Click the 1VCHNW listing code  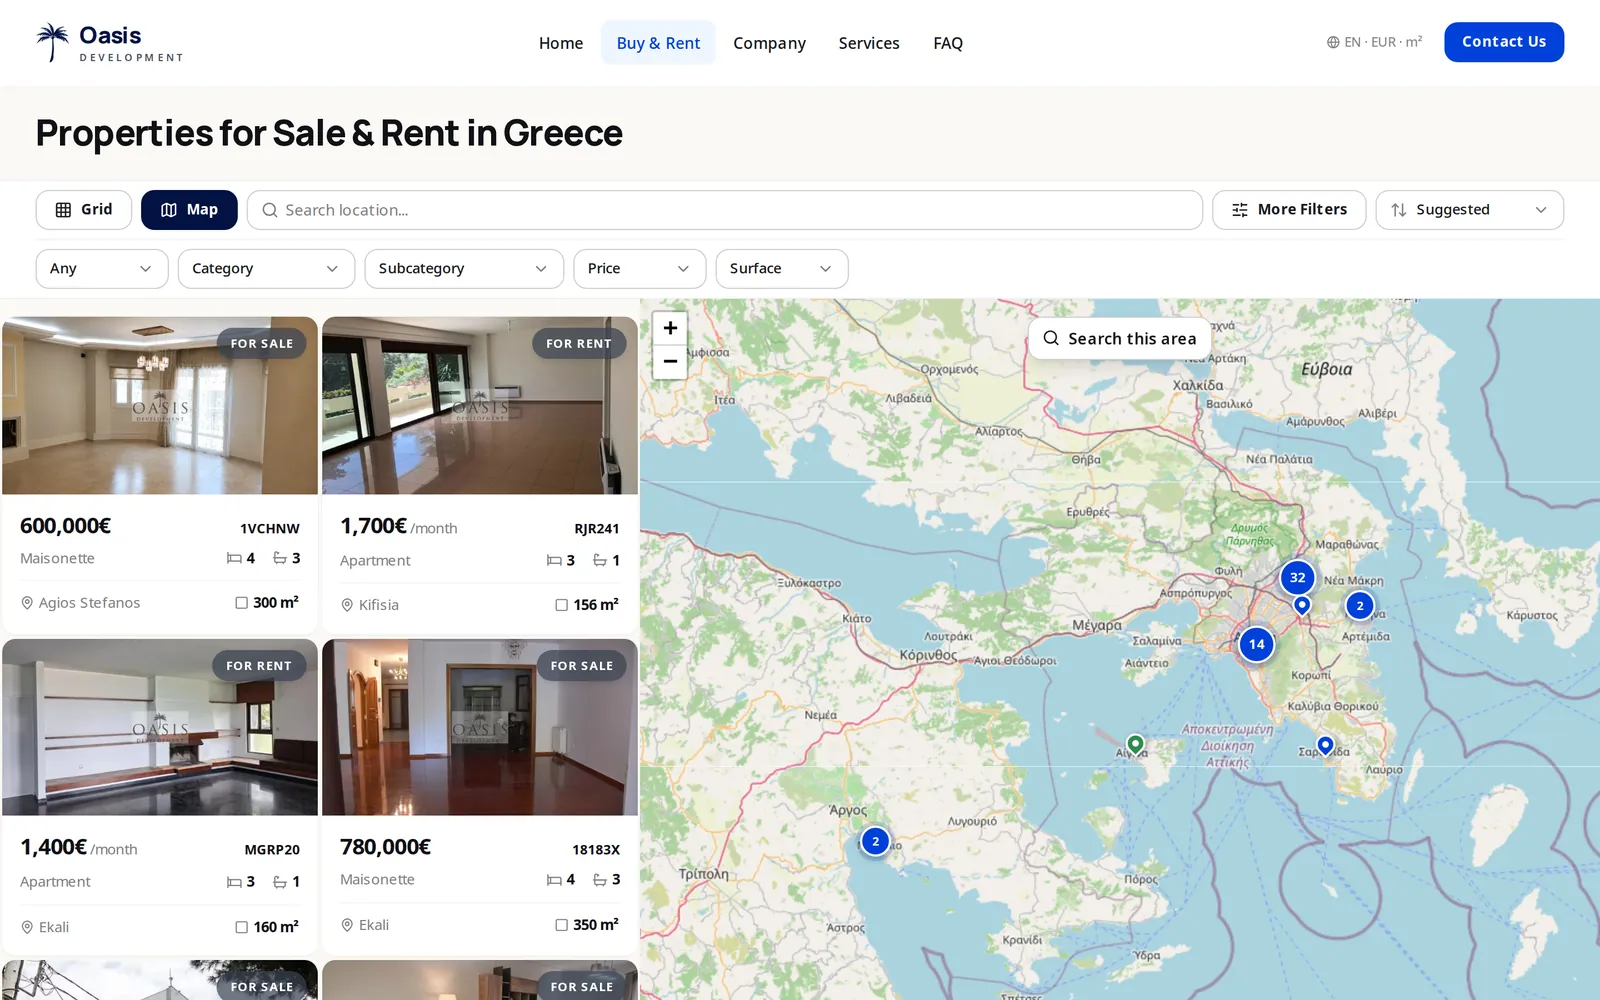270,528
